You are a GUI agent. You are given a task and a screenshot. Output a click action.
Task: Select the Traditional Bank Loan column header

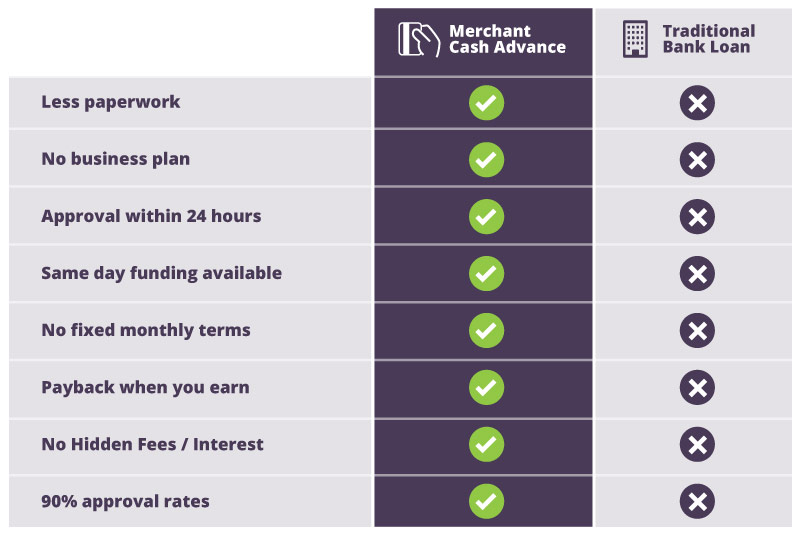tap(693, 42)
